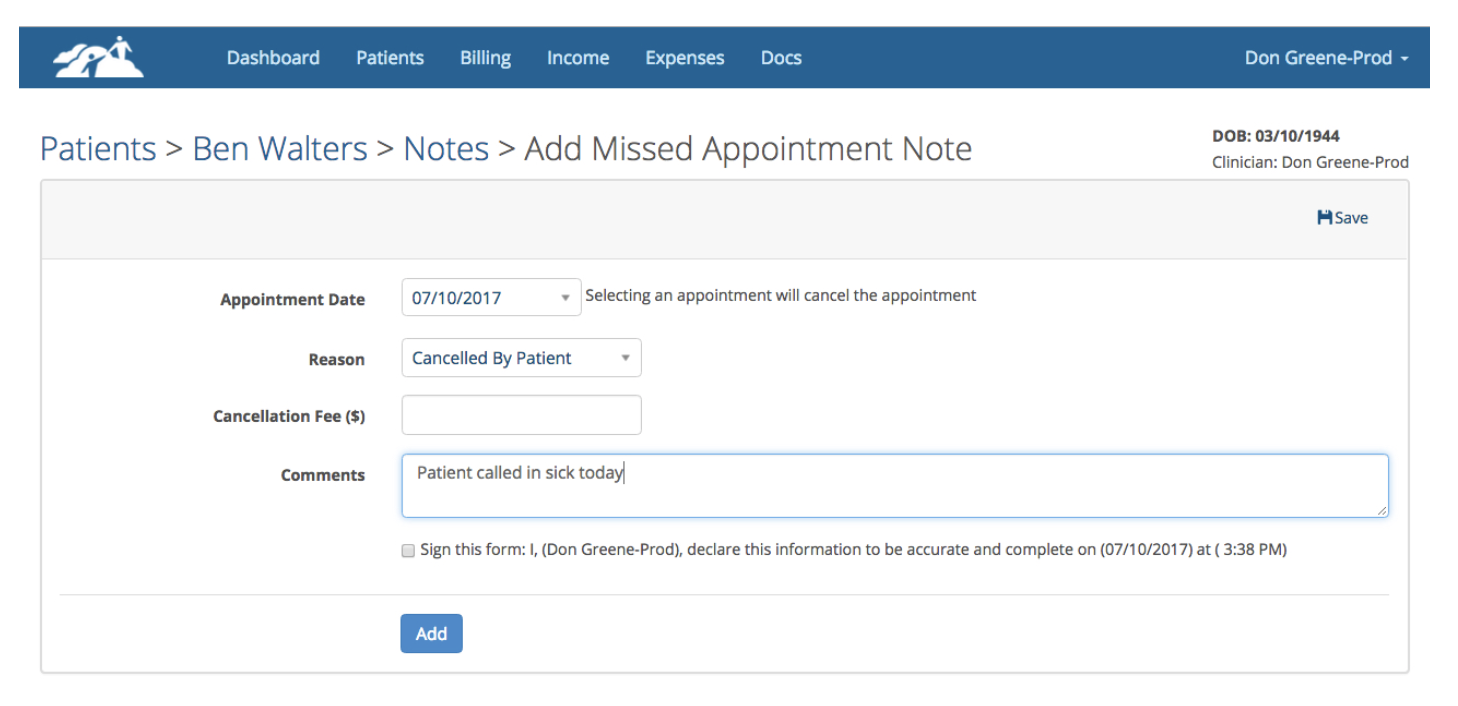1458x706 pixels.
Task: Open the Dashboard navigation item
Action: 272,57
